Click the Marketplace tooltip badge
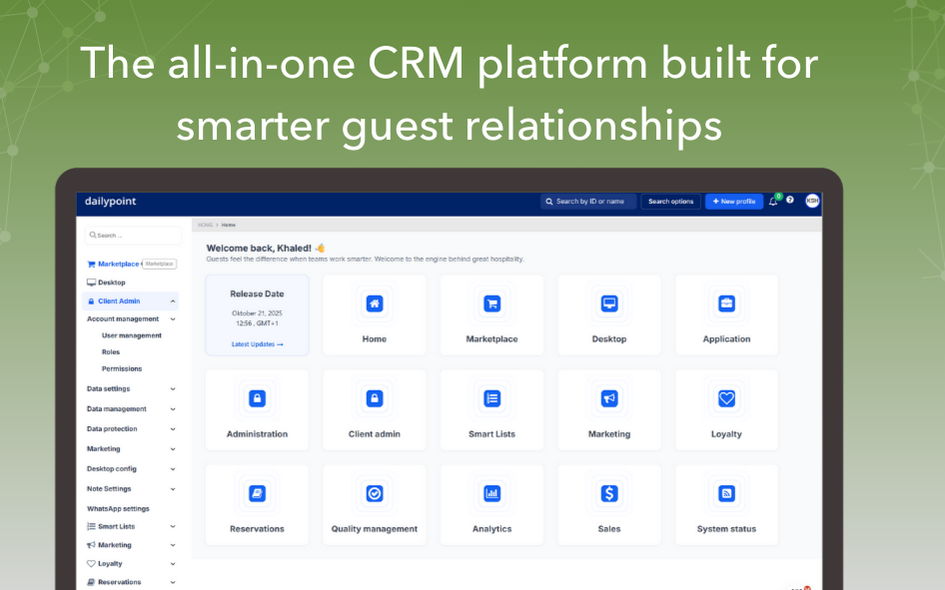Viewport: 945px width, 590px height. point(159,264)
